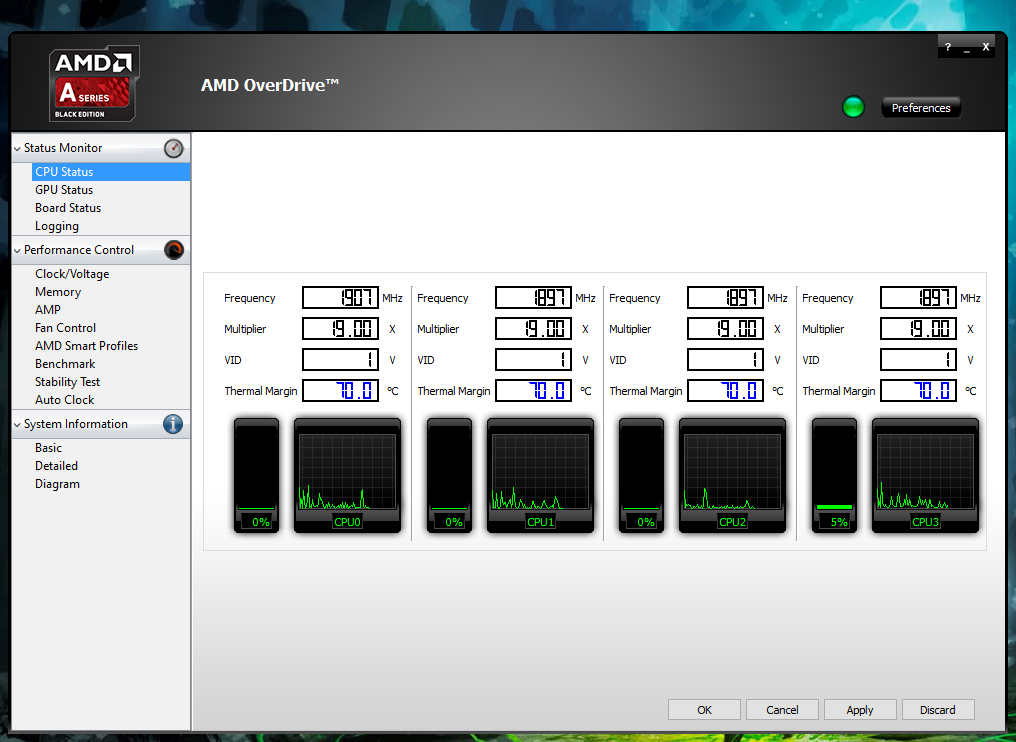Click the CPU1 multiplier readout field

533,329
